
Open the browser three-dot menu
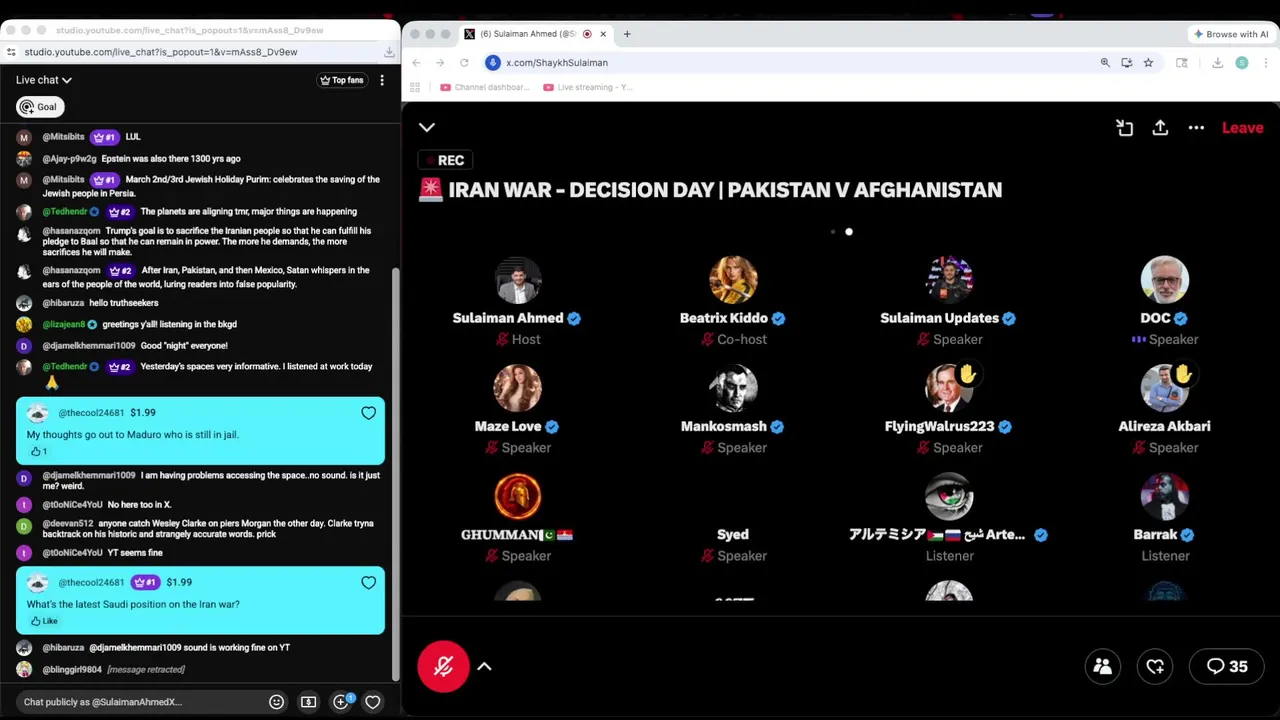point(1266,63)
